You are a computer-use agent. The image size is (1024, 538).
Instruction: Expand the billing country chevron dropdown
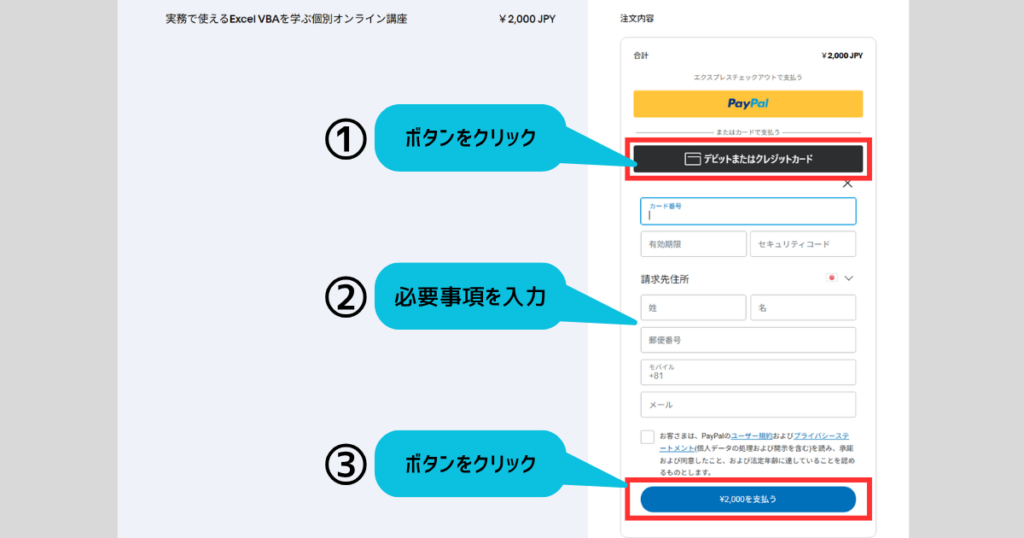(x=849, y=278)
